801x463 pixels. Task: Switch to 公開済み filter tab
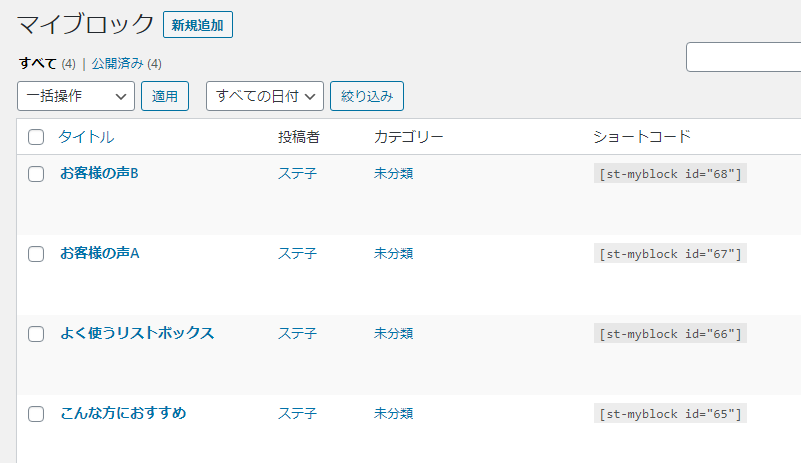(118, 63)
